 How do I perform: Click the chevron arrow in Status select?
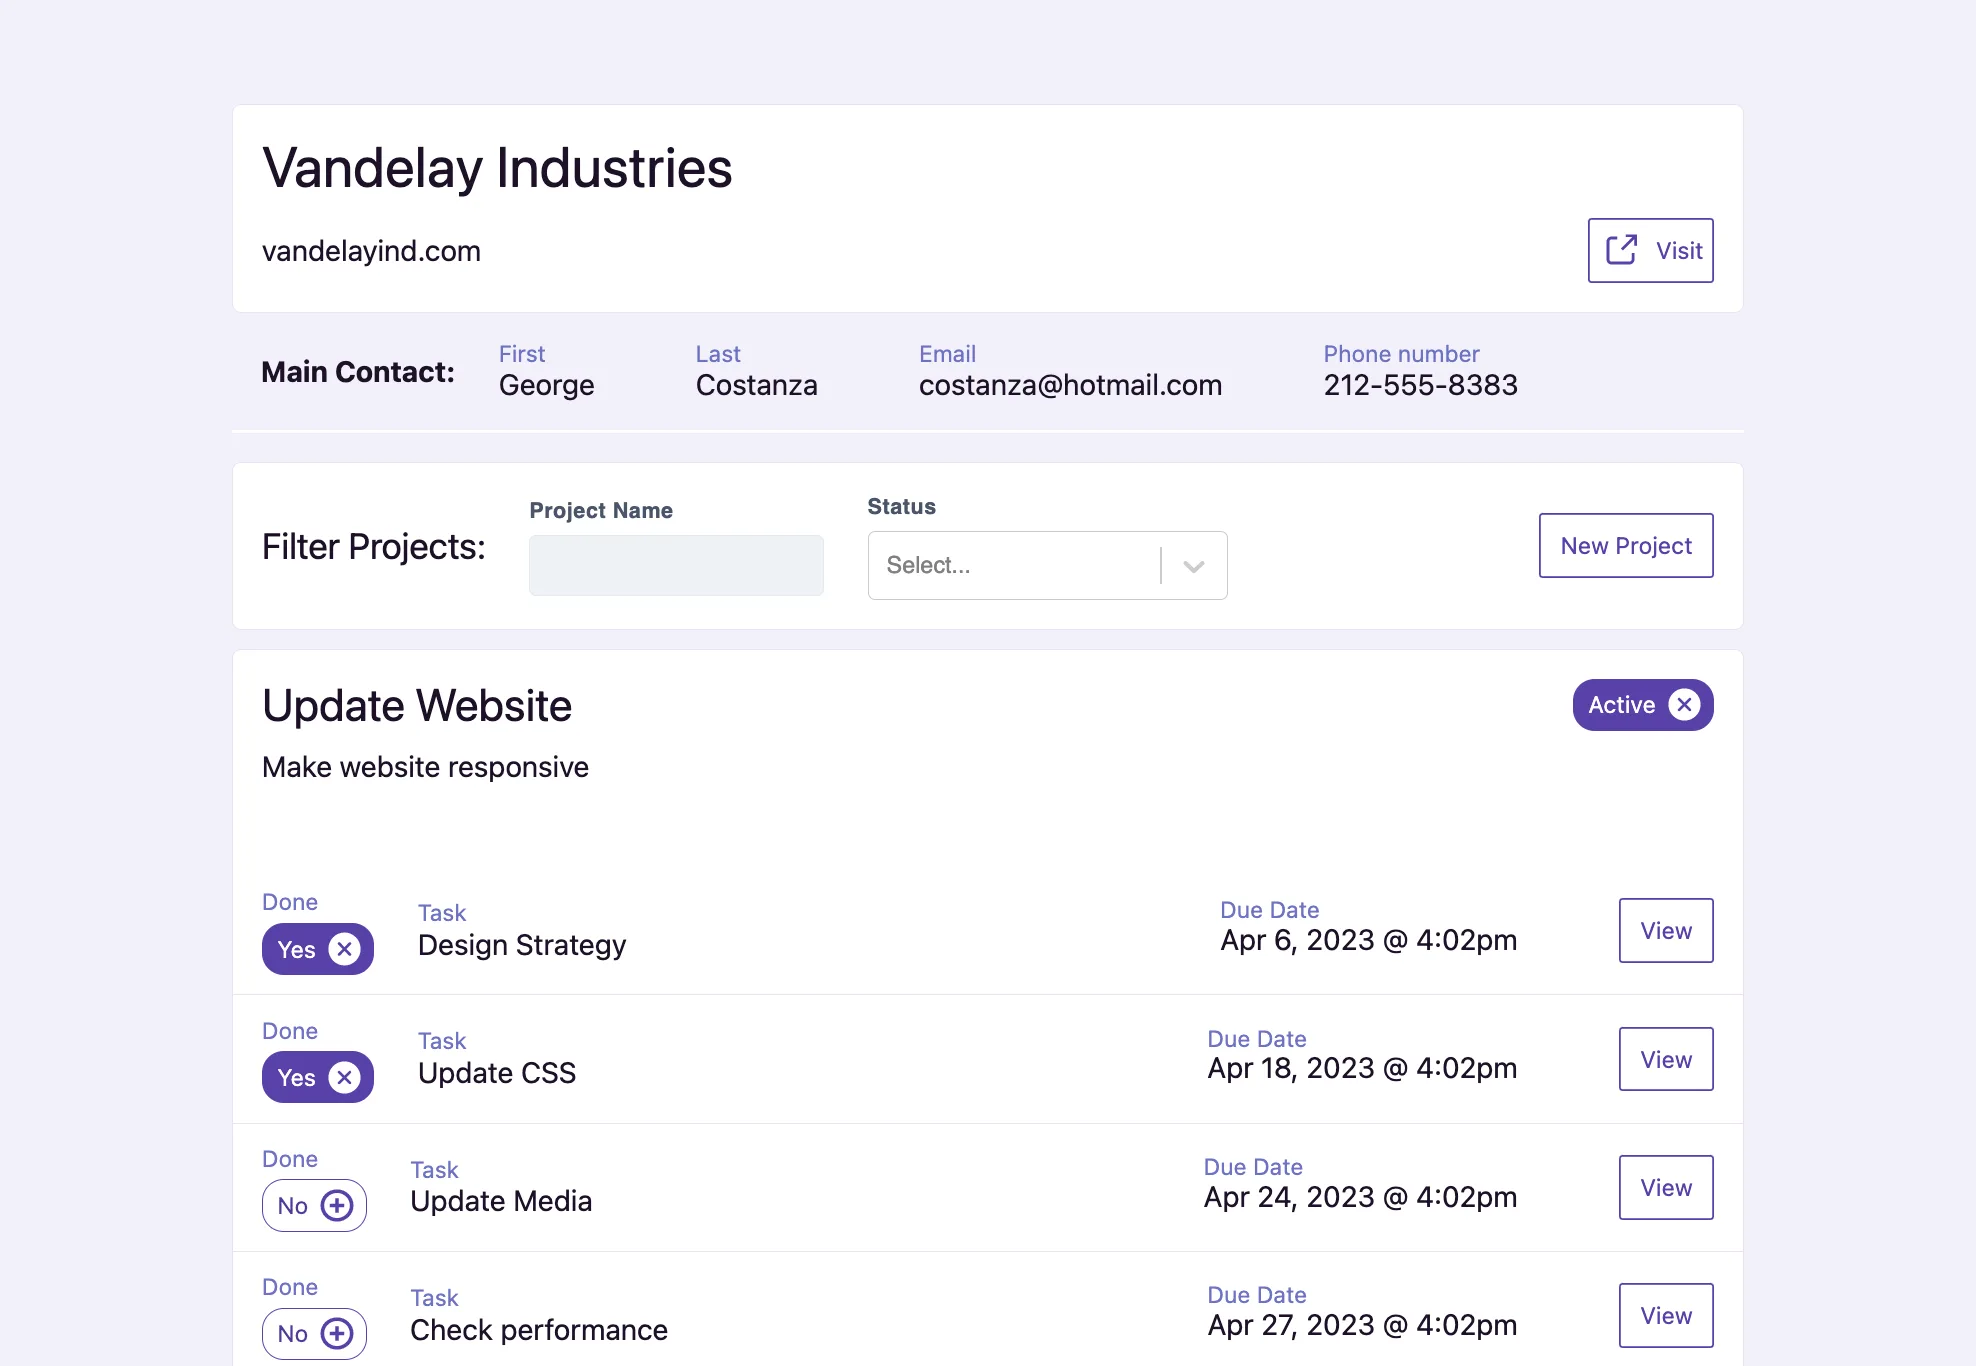coord(1194,566)
